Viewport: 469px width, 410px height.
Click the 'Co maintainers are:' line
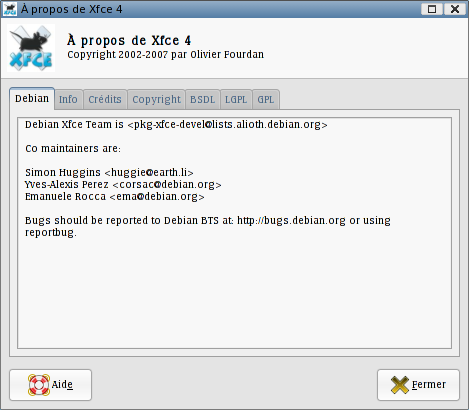point(73,148)
